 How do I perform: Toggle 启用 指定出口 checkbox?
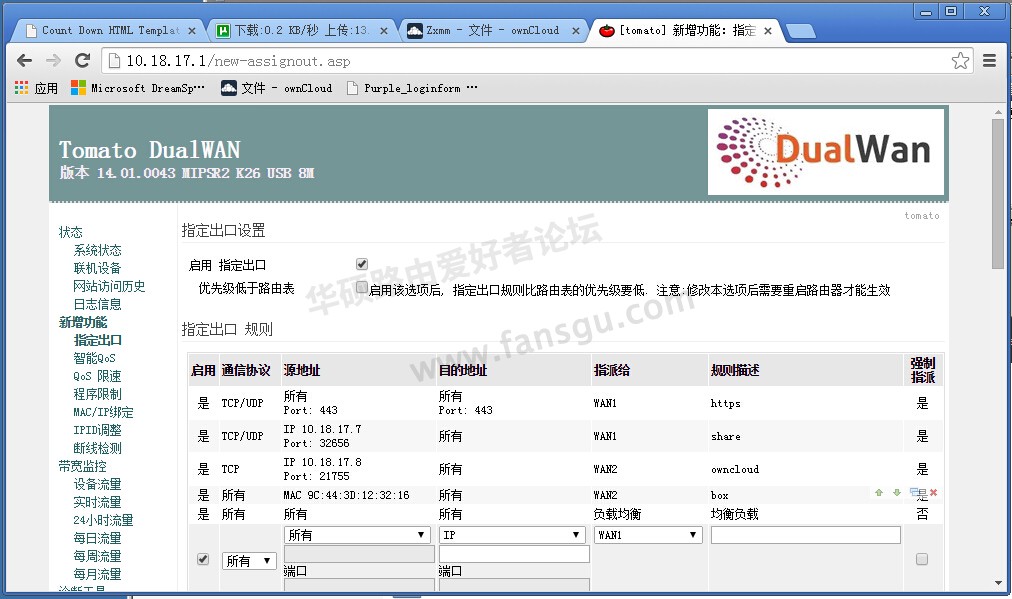(361, 264)
